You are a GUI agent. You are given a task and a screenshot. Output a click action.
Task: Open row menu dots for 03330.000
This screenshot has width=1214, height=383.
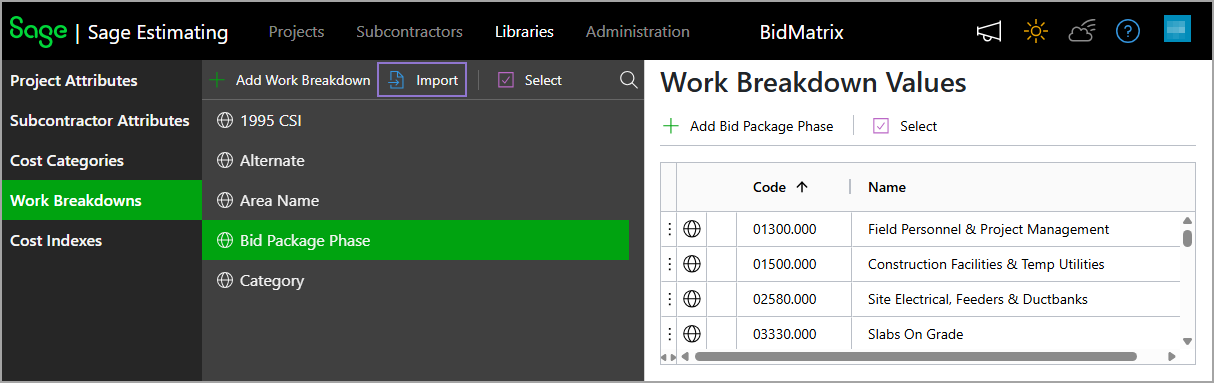(669, 334)
